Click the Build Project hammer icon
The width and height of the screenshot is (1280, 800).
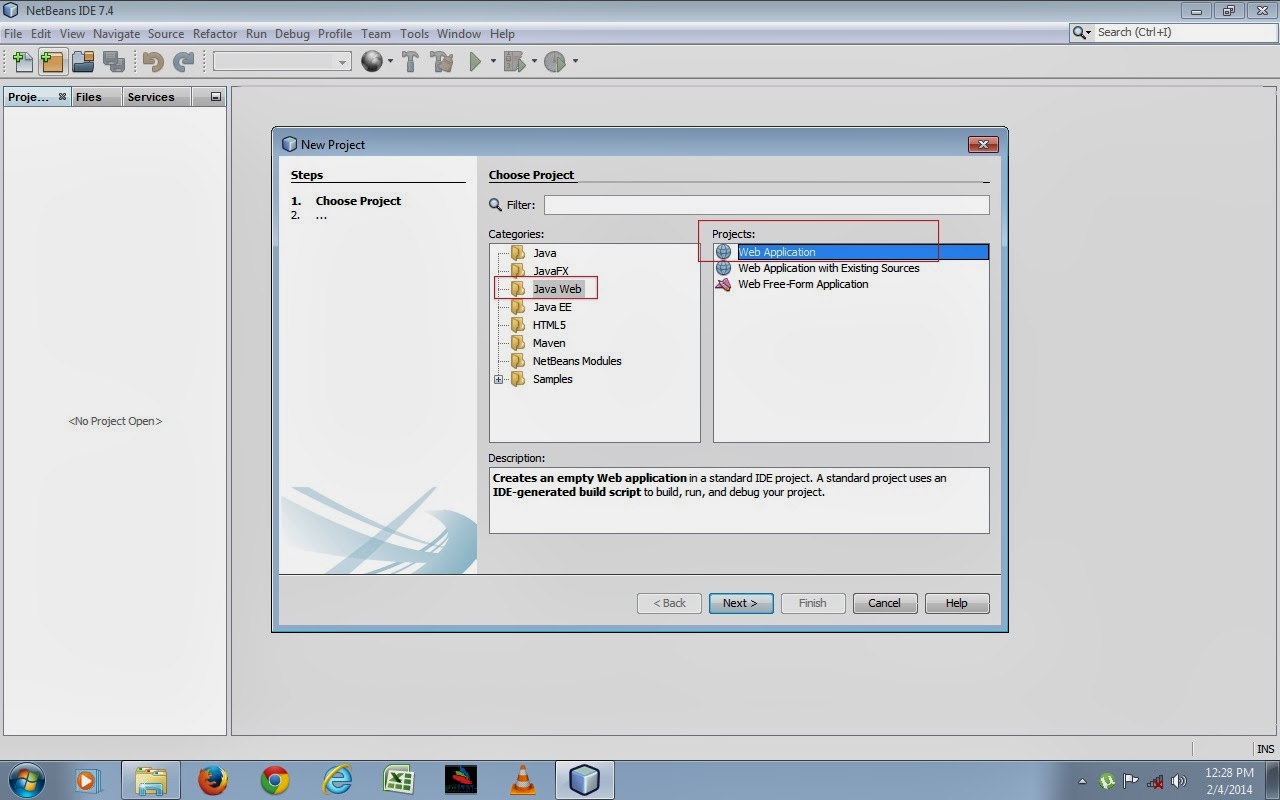410,62
